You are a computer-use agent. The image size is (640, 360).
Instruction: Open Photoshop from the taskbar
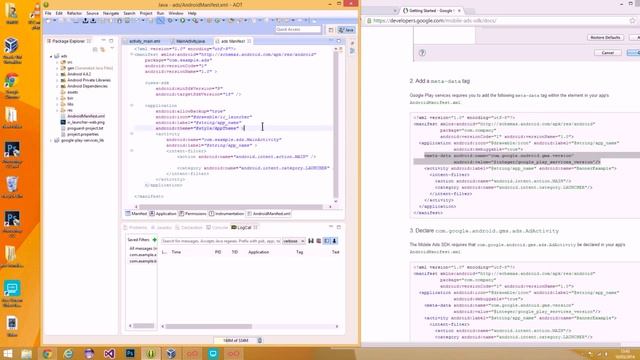click(130, 353)
